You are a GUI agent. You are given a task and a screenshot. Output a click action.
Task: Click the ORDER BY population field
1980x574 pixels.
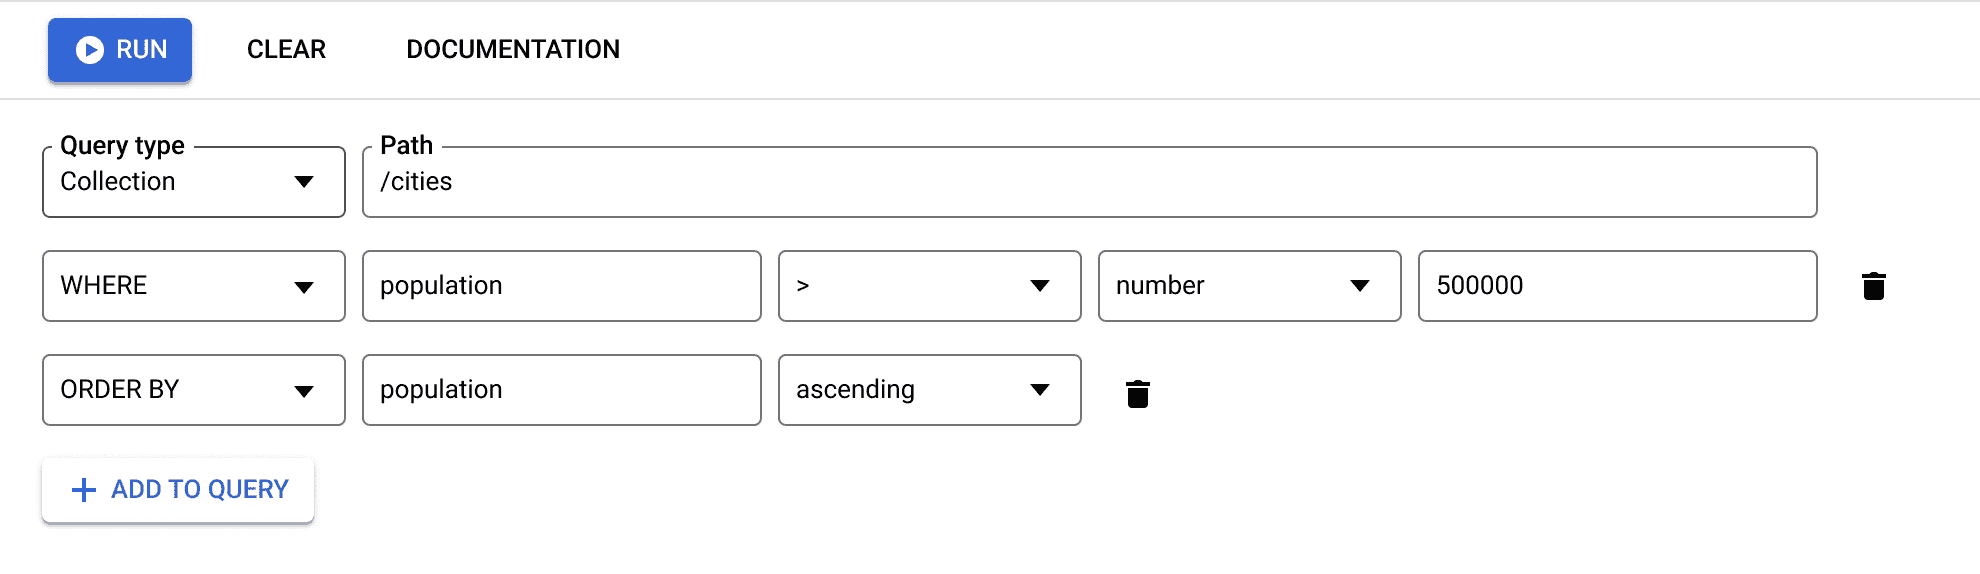point(561,390)
